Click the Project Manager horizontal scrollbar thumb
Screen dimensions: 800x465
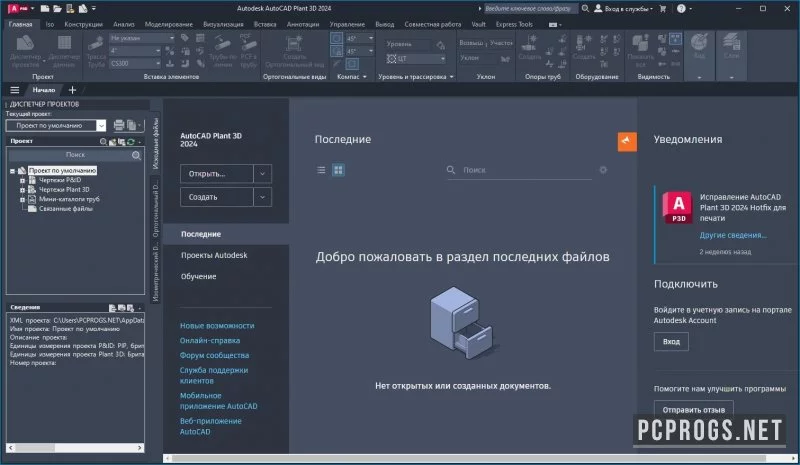point(35,448)
